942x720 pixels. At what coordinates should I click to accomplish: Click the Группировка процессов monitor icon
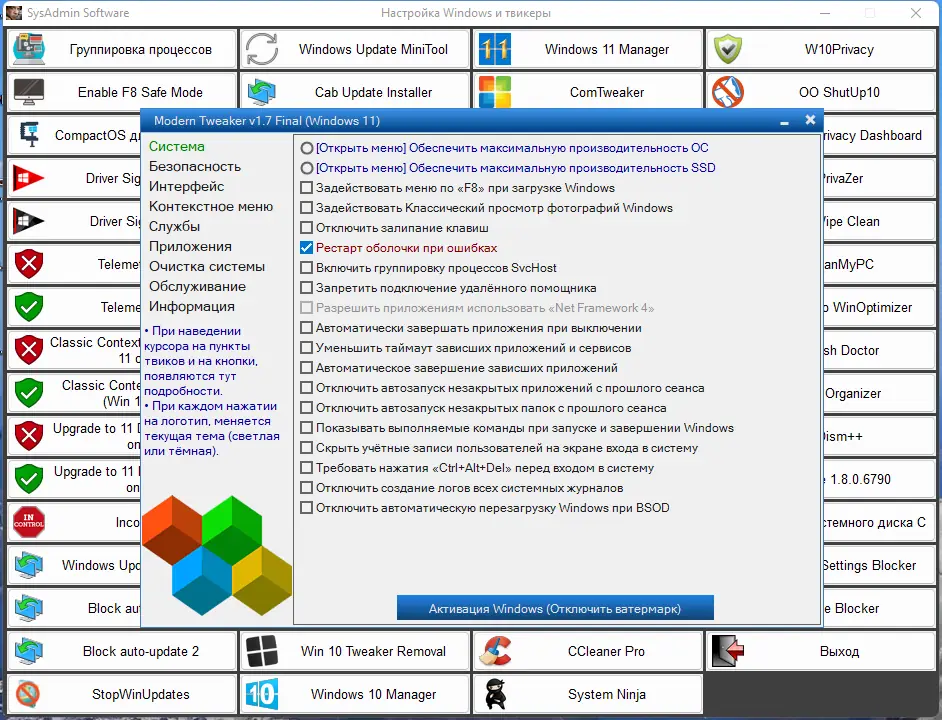29,49
